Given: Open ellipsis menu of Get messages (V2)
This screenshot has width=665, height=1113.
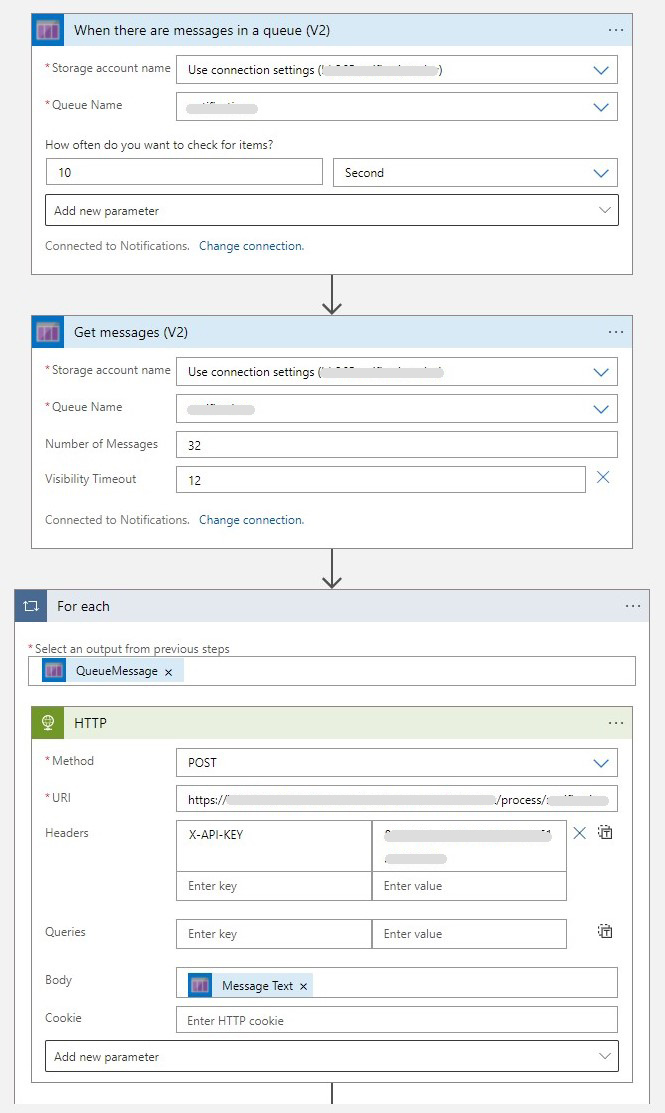Looking at the screenshot, I should 616,332.
